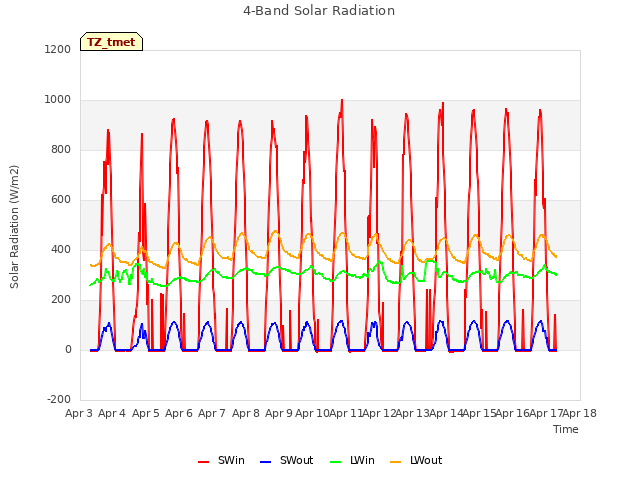Image resolution: width=640 pixels, height=480 pixels.
Task: Click the Apr 8 x-axis label
Action: coord(246,413)
